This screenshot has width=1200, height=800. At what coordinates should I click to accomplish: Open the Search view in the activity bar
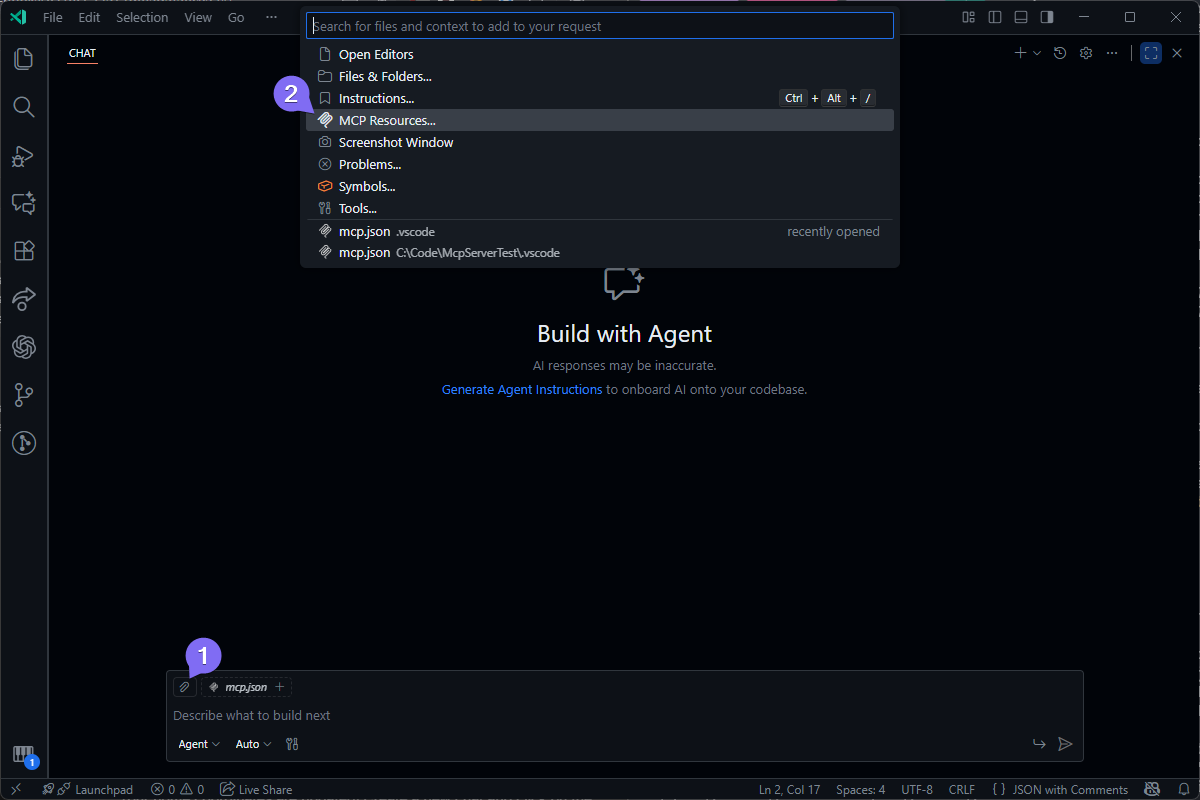(24, 107)
